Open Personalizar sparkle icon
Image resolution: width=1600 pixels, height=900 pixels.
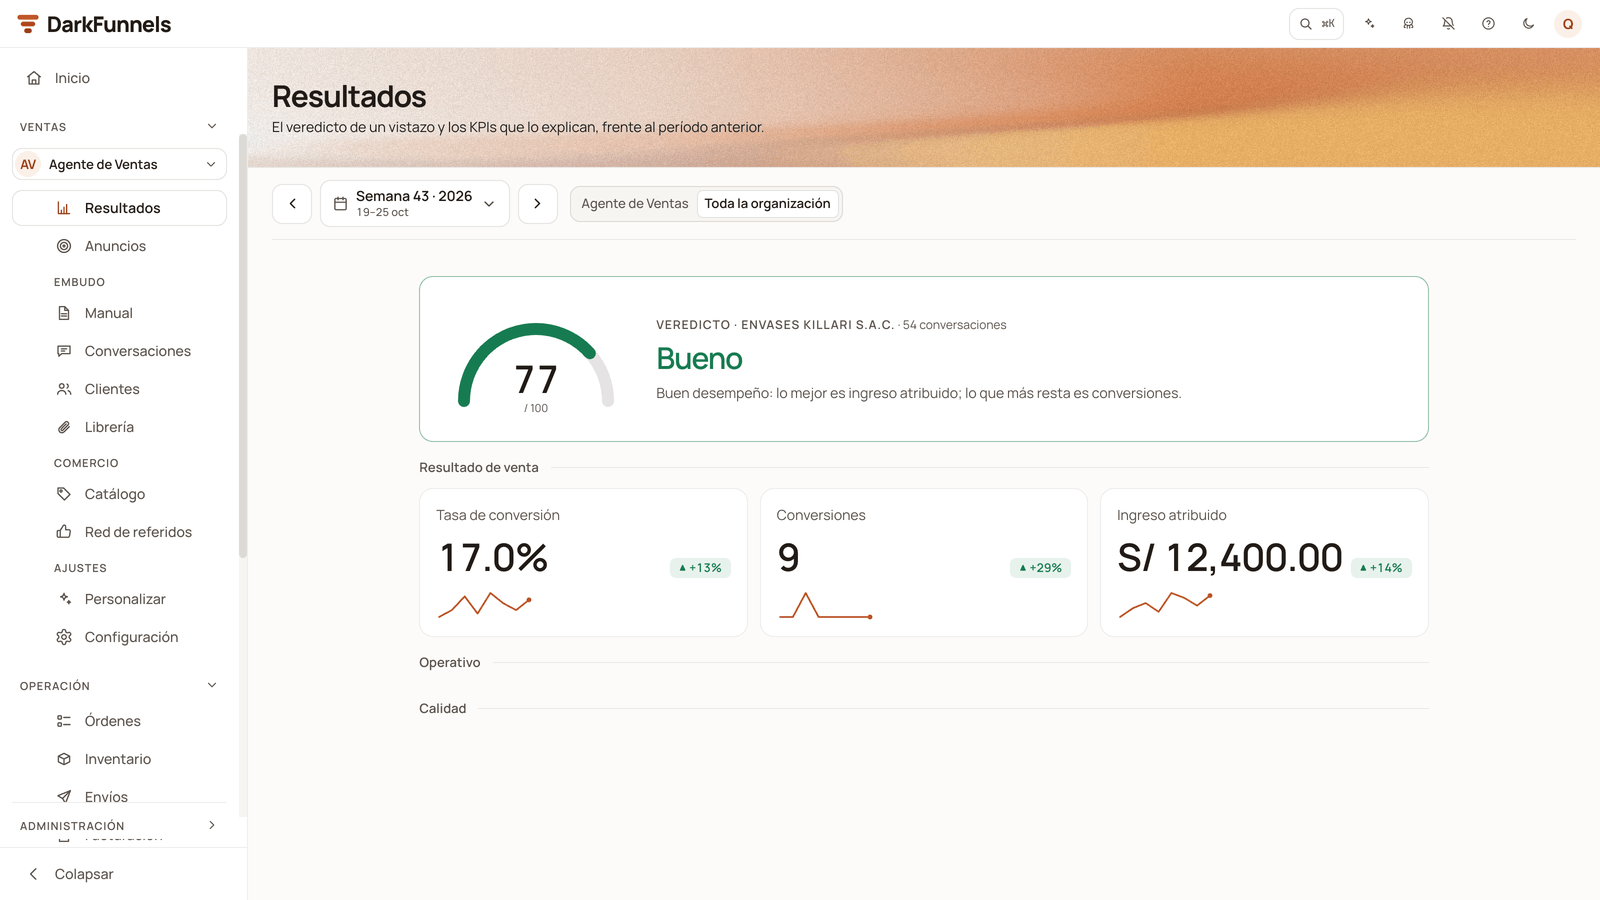[x=64, y=599]
